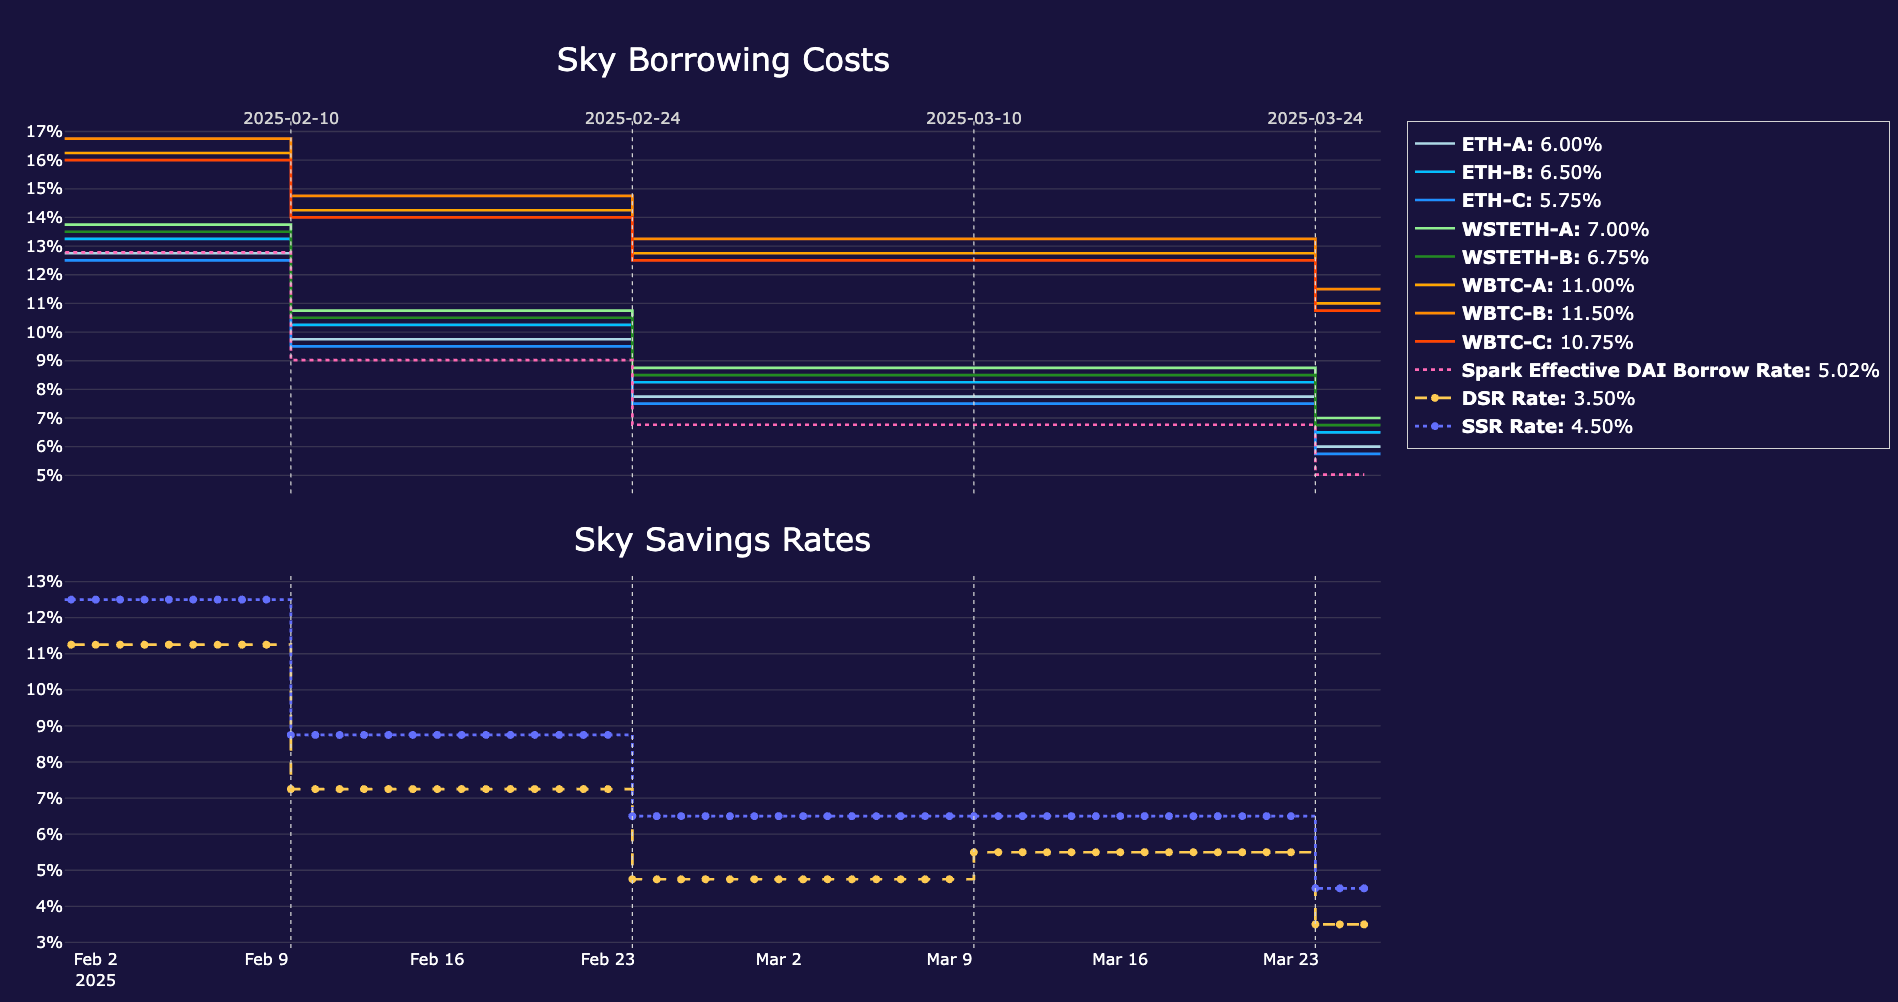1898x1002 pixels.
Task: Click the 16% y-axis tick label
Action: pyautogui.click(x=44, y=160)
